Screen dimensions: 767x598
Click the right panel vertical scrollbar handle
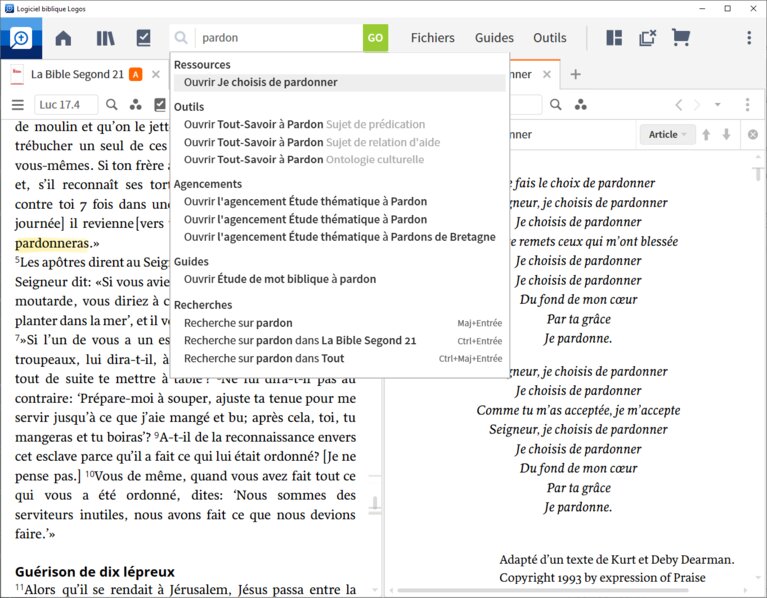click(x=758, y=172)
